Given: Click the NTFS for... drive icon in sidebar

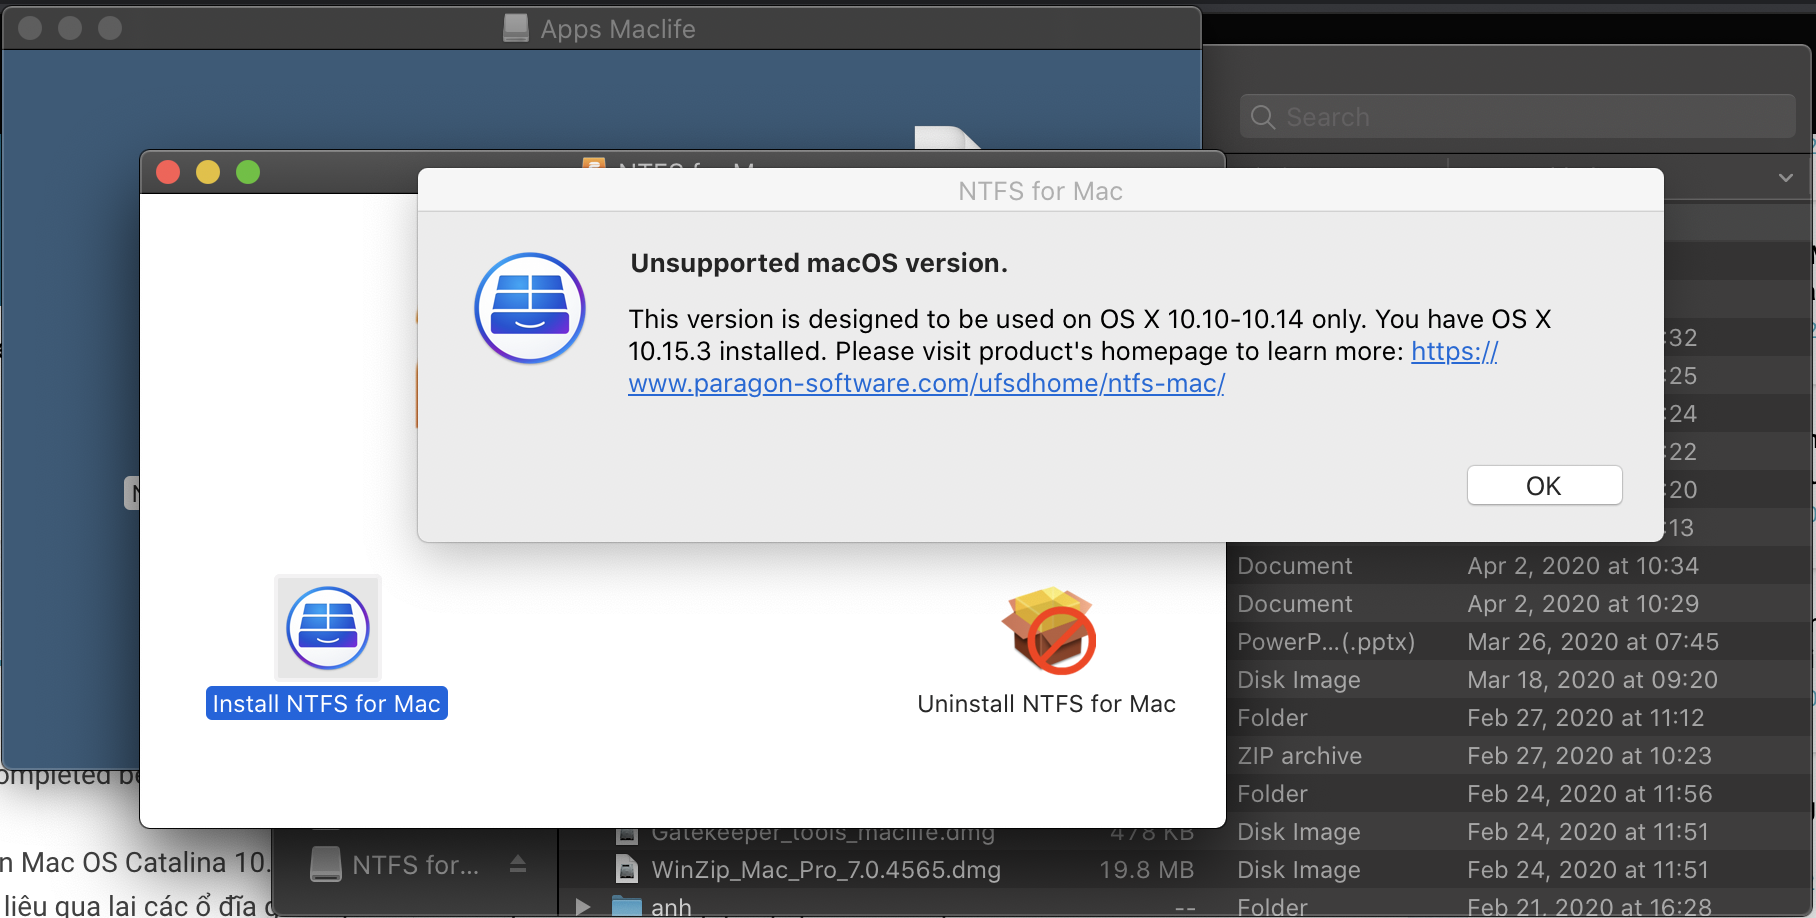Looking at the screenshot, I should (x=325, y=865).
